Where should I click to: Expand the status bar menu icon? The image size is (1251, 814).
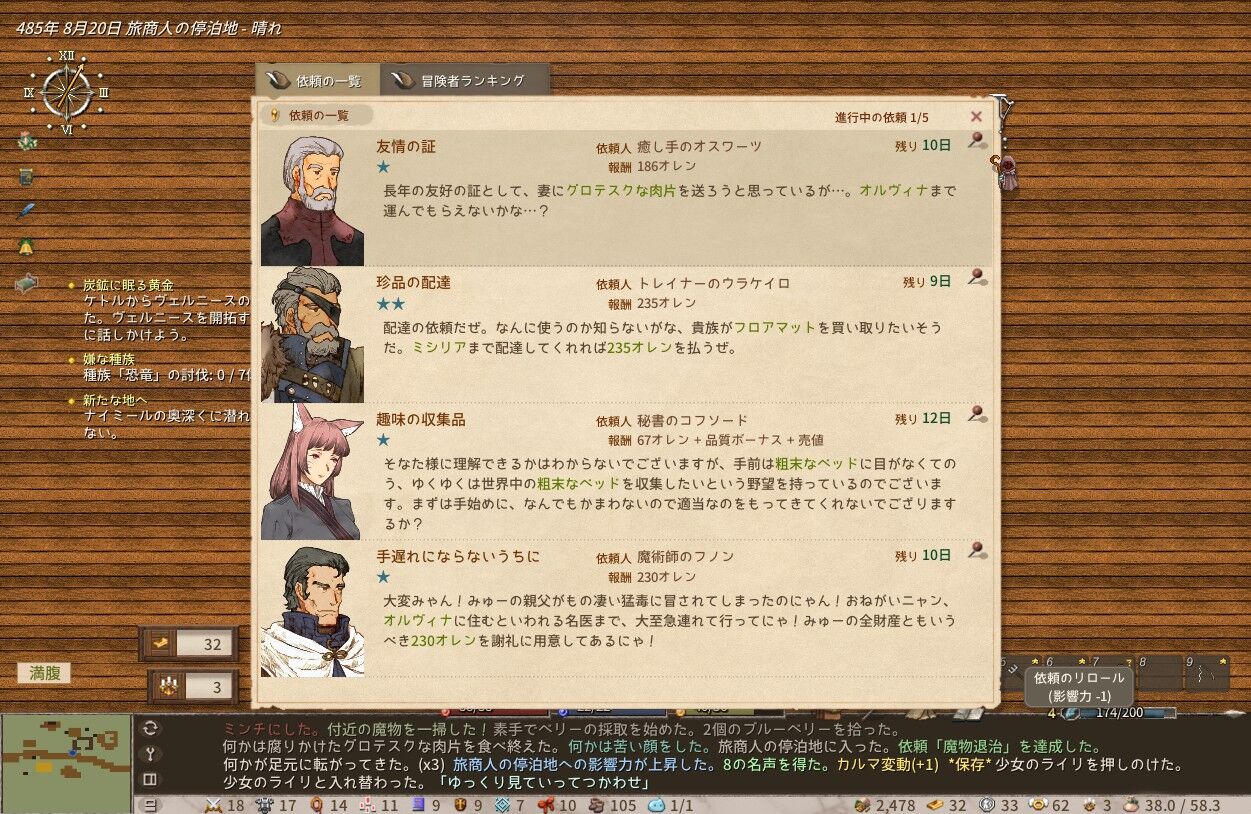pyautogui.click(x=149, y=804)
